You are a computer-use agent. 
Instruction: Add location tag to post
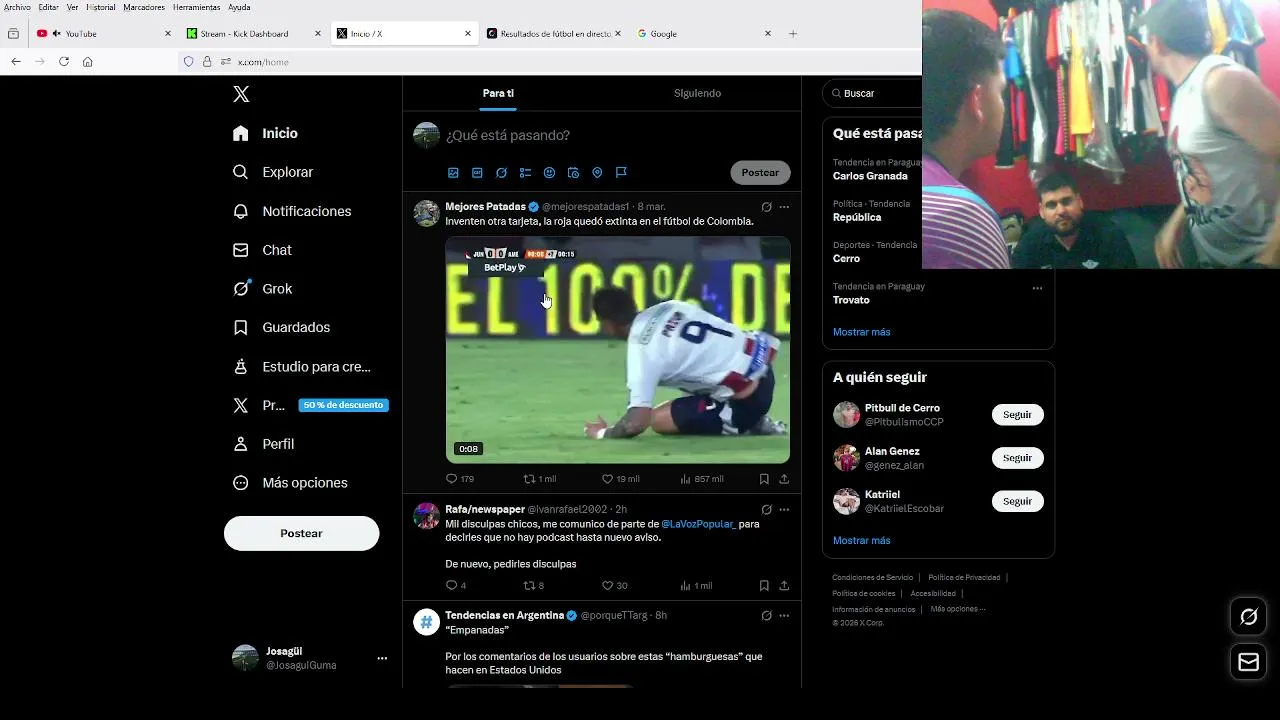click(x=597, y=173)
